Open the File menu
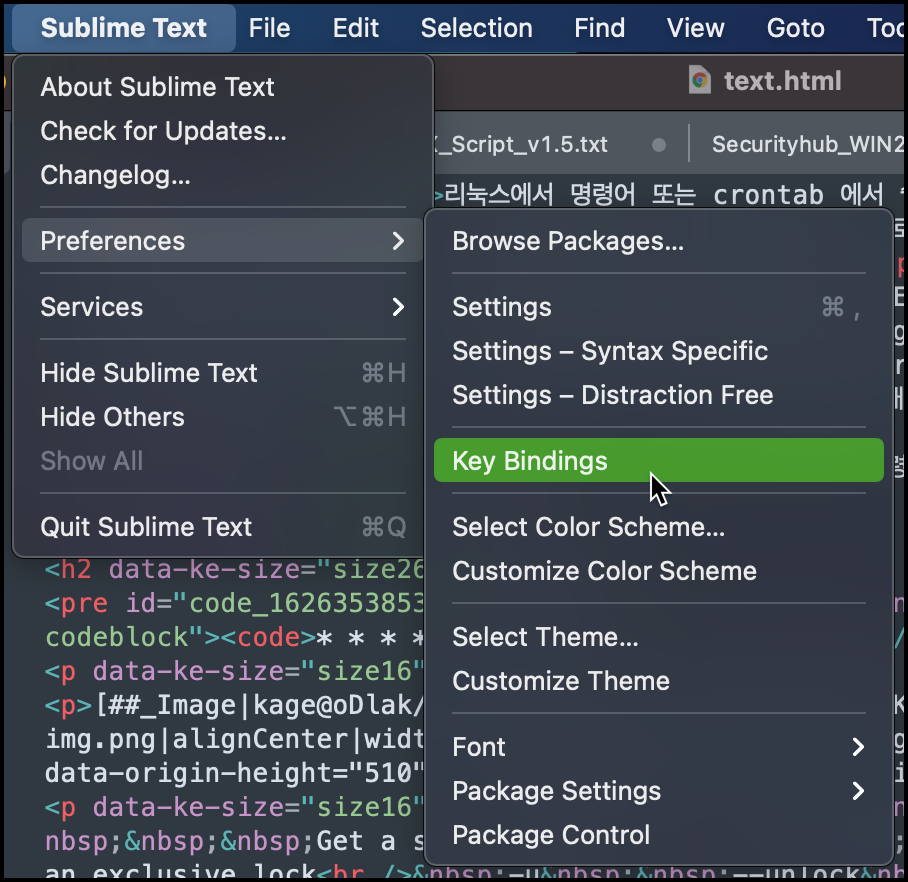This screenshot has height=882, width=908. pos(269,28)
